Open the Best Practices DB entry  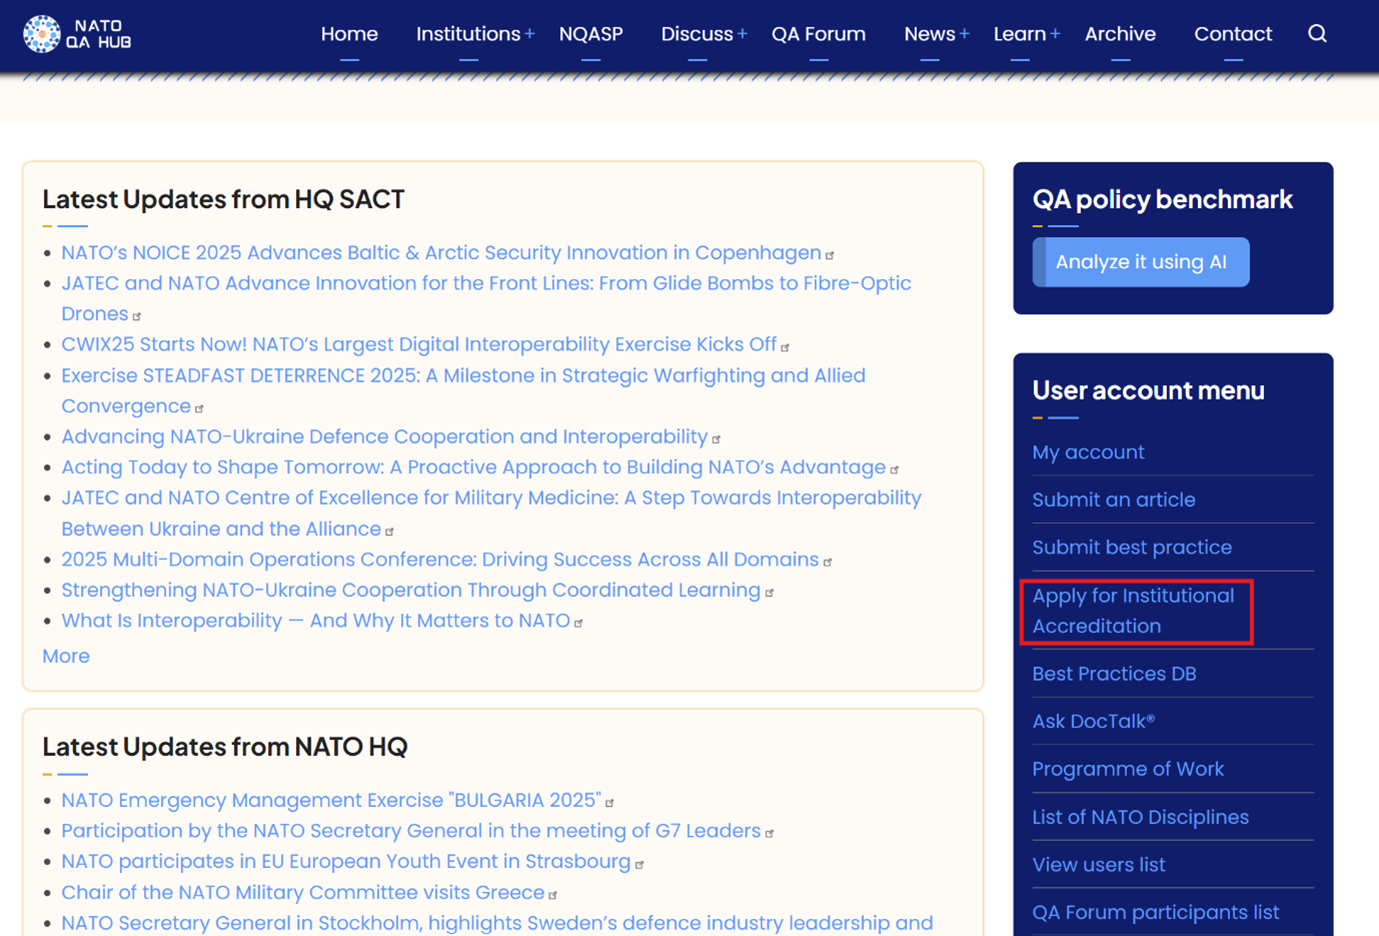coord(1114,674)
